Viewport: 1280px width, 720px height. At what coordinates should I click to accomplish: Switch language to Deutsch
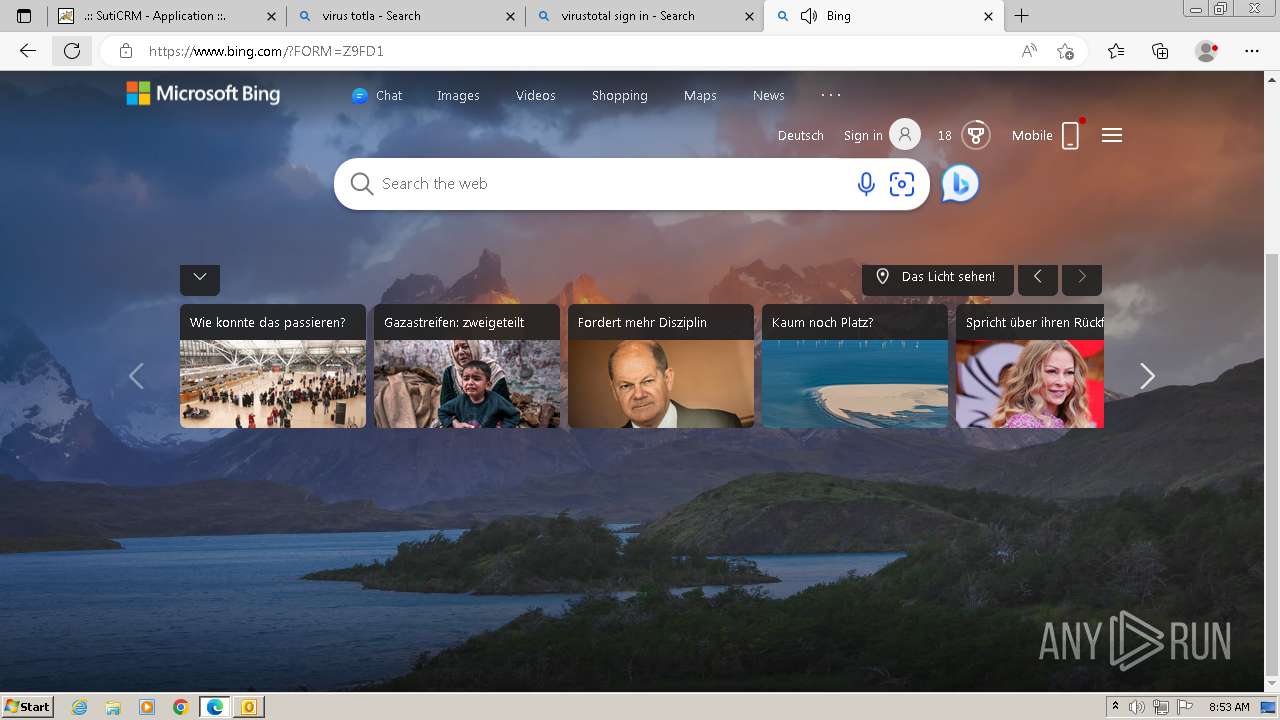(x=801, y=136)
